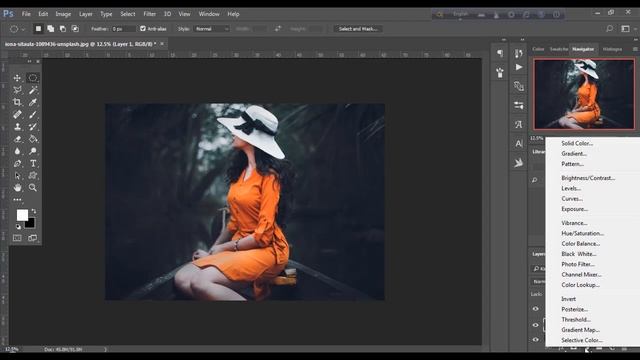
Task: Click the Select and Mask button
Action: tap(358, 29)
